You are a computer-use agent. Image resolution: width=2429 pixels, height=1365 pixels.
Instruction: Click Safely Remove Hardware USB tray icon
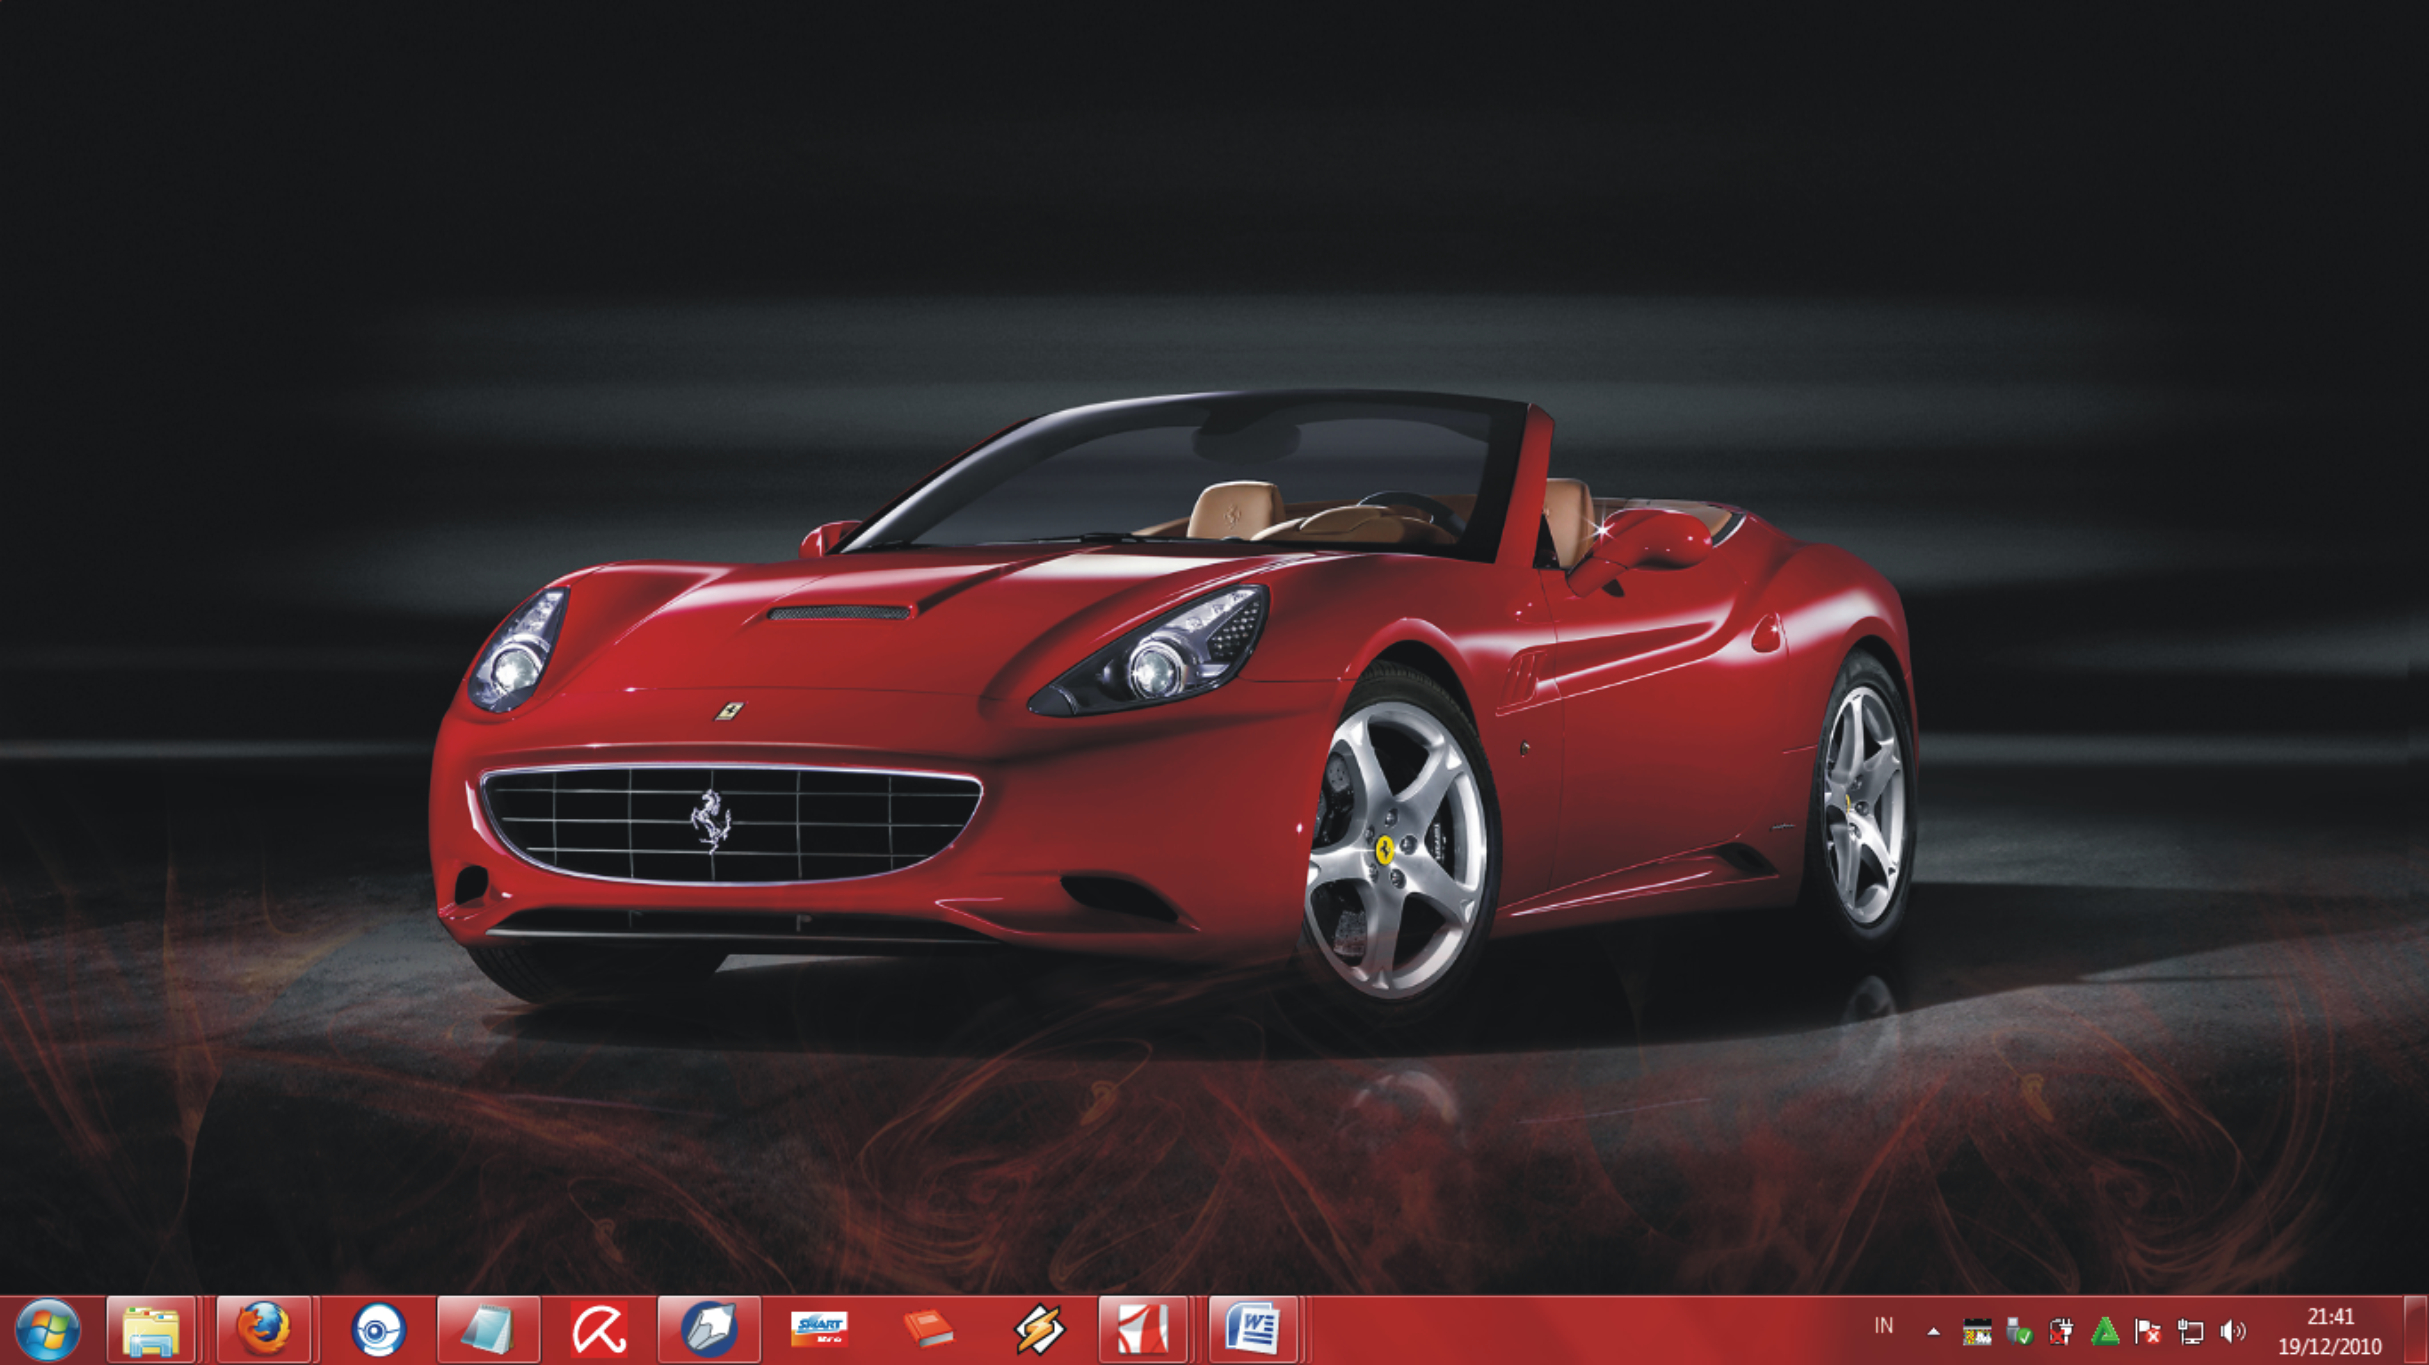tap(2019, 1332)
